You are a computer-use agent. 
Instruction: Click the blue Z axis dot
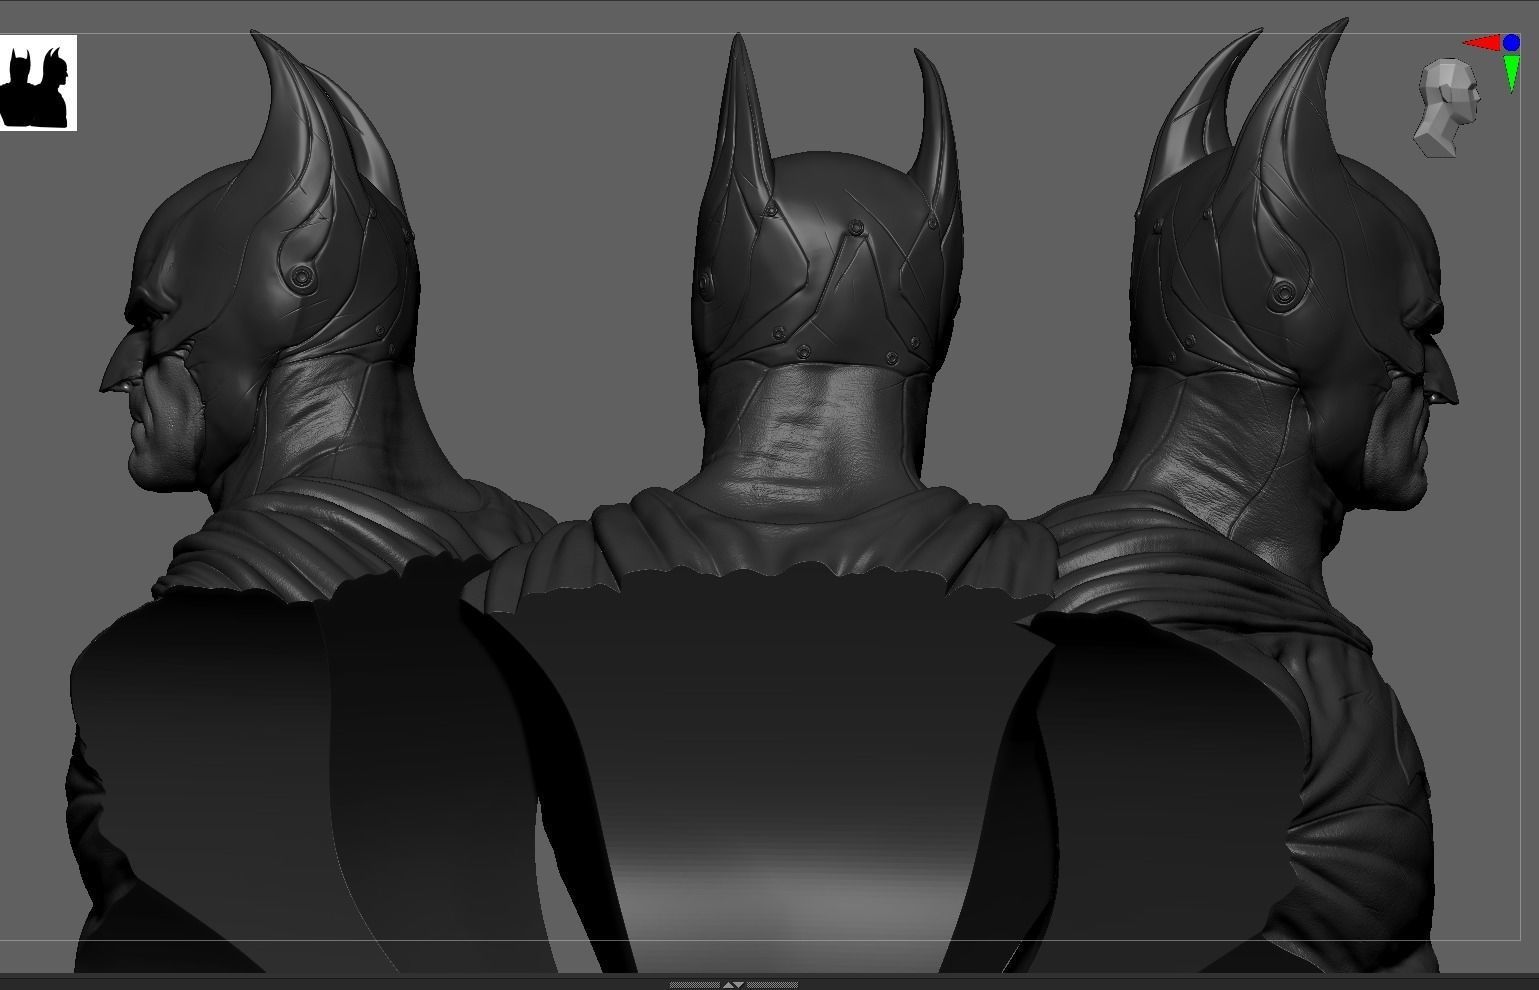pyautogui.click(x=1511, y=43)
